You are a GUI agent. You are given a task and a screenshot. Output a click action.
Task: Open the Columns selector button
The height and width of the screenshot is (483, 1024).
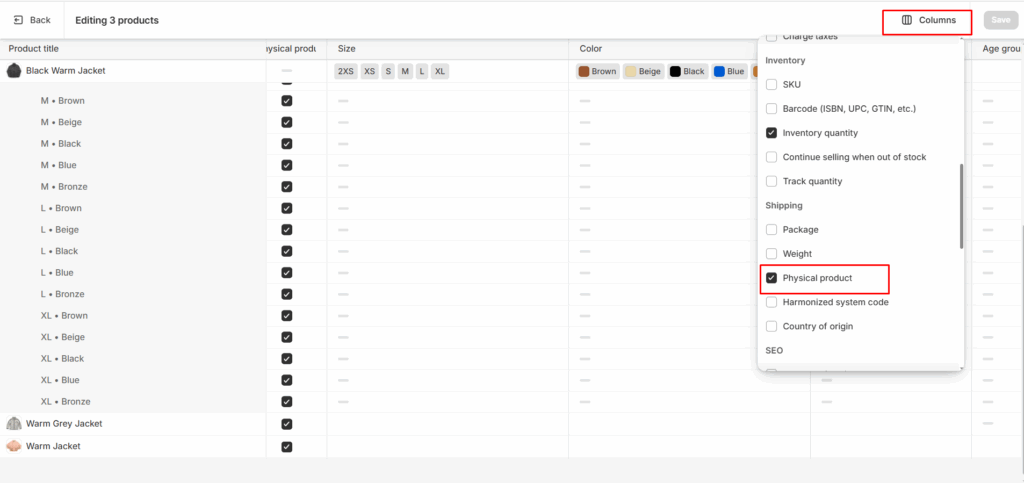tap(926, 20)
